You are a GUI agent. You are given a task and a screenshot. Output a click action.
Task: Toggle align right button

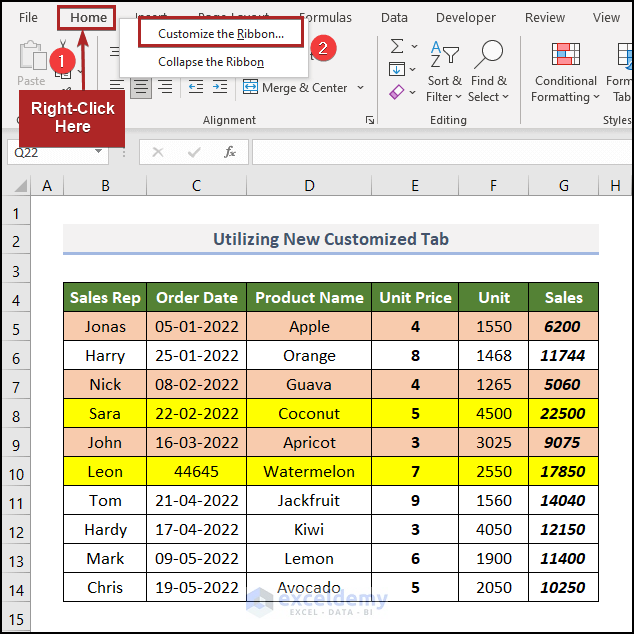(164, 88)
